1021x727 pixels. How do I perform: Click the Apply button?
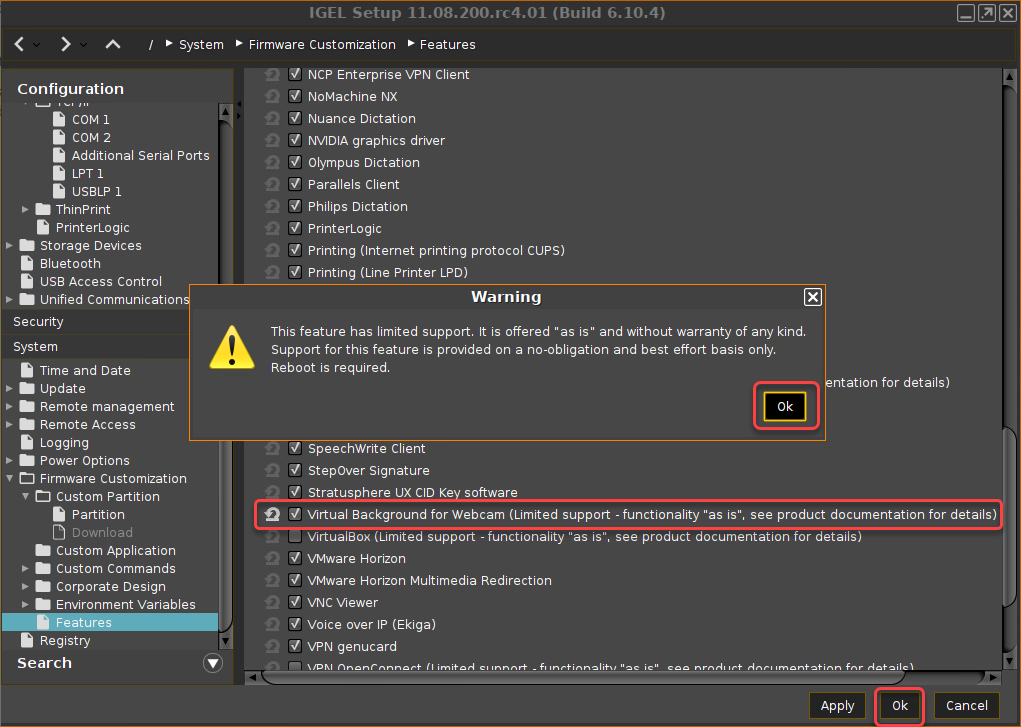837,705
